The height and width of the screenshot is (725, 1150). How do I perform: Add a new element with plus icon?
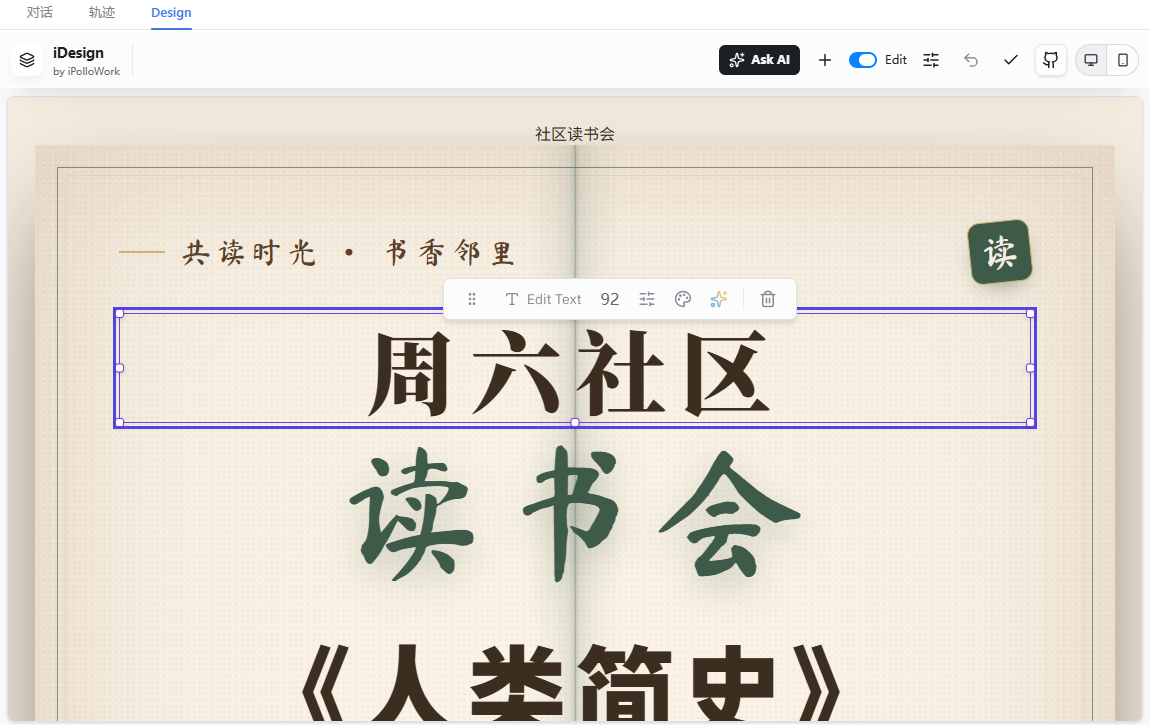click(824, 60)
